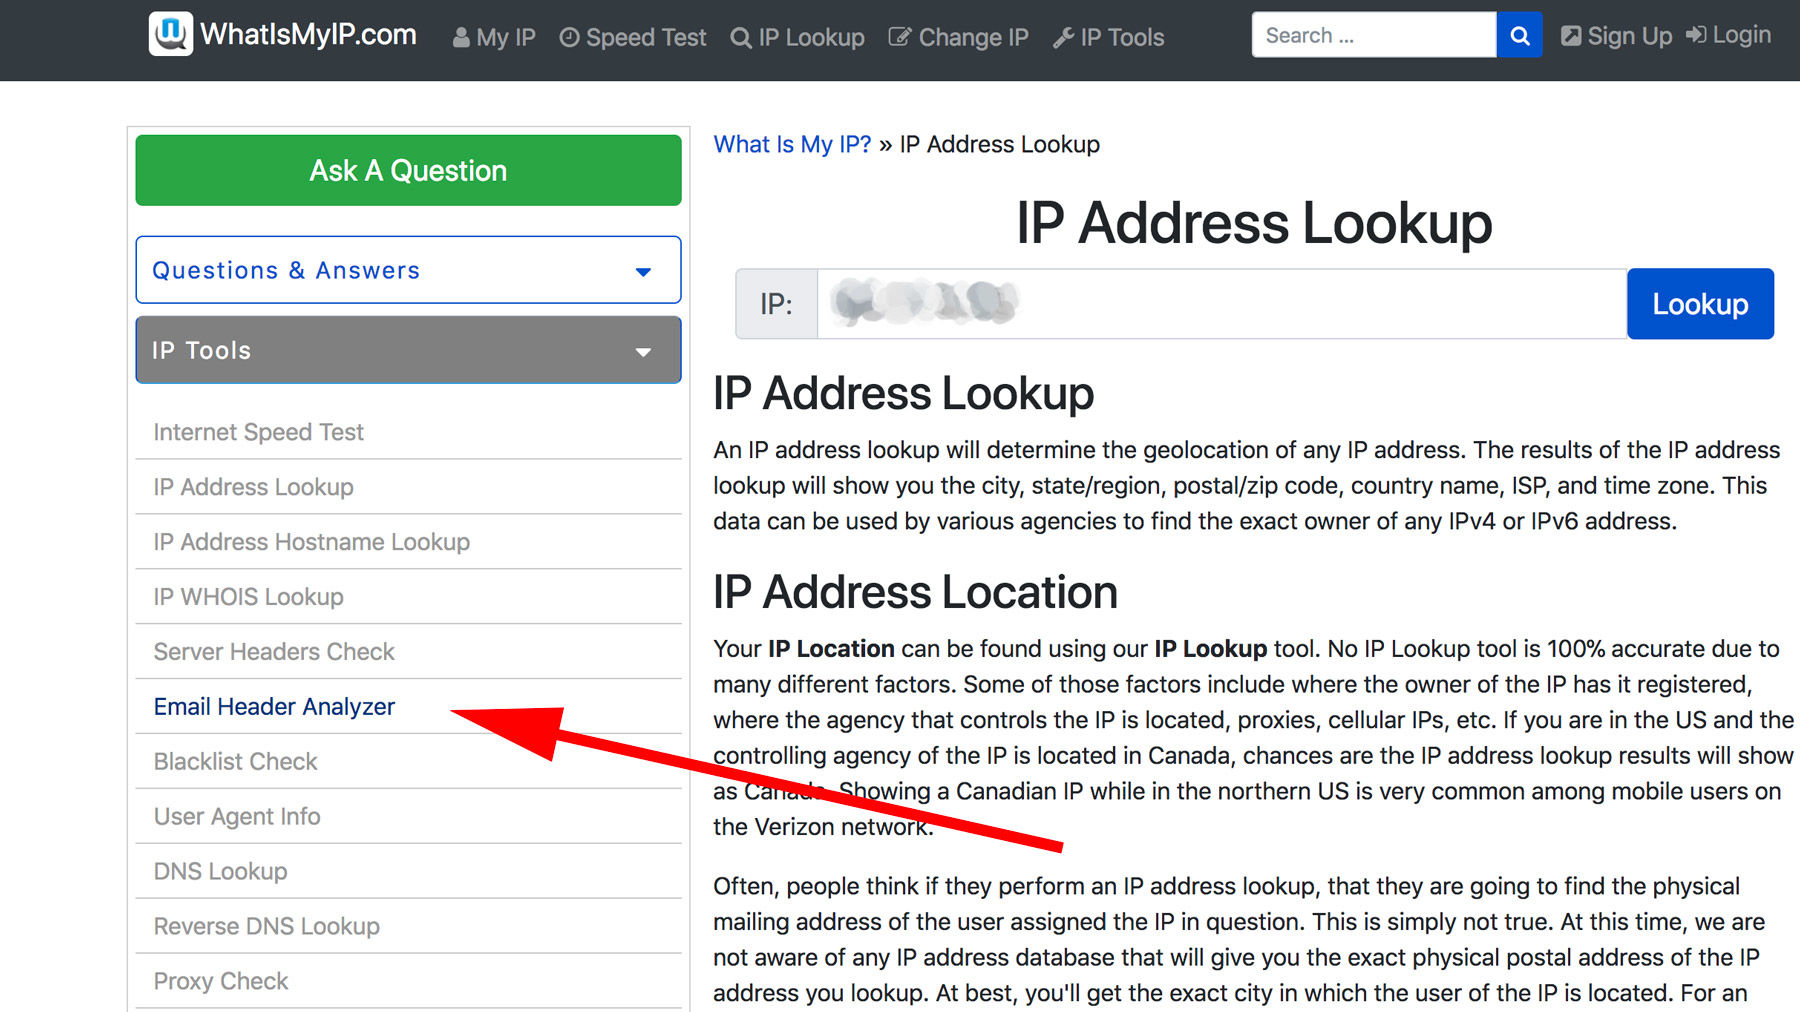Open My IP via person icon

pyautogui.click(x=461, y=38)
